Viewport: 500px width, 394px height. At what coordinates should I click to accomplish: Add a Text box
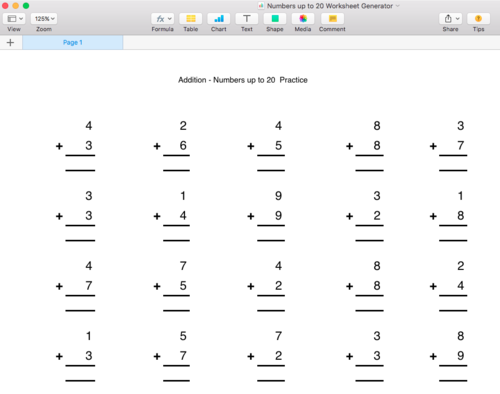(247, 19)
